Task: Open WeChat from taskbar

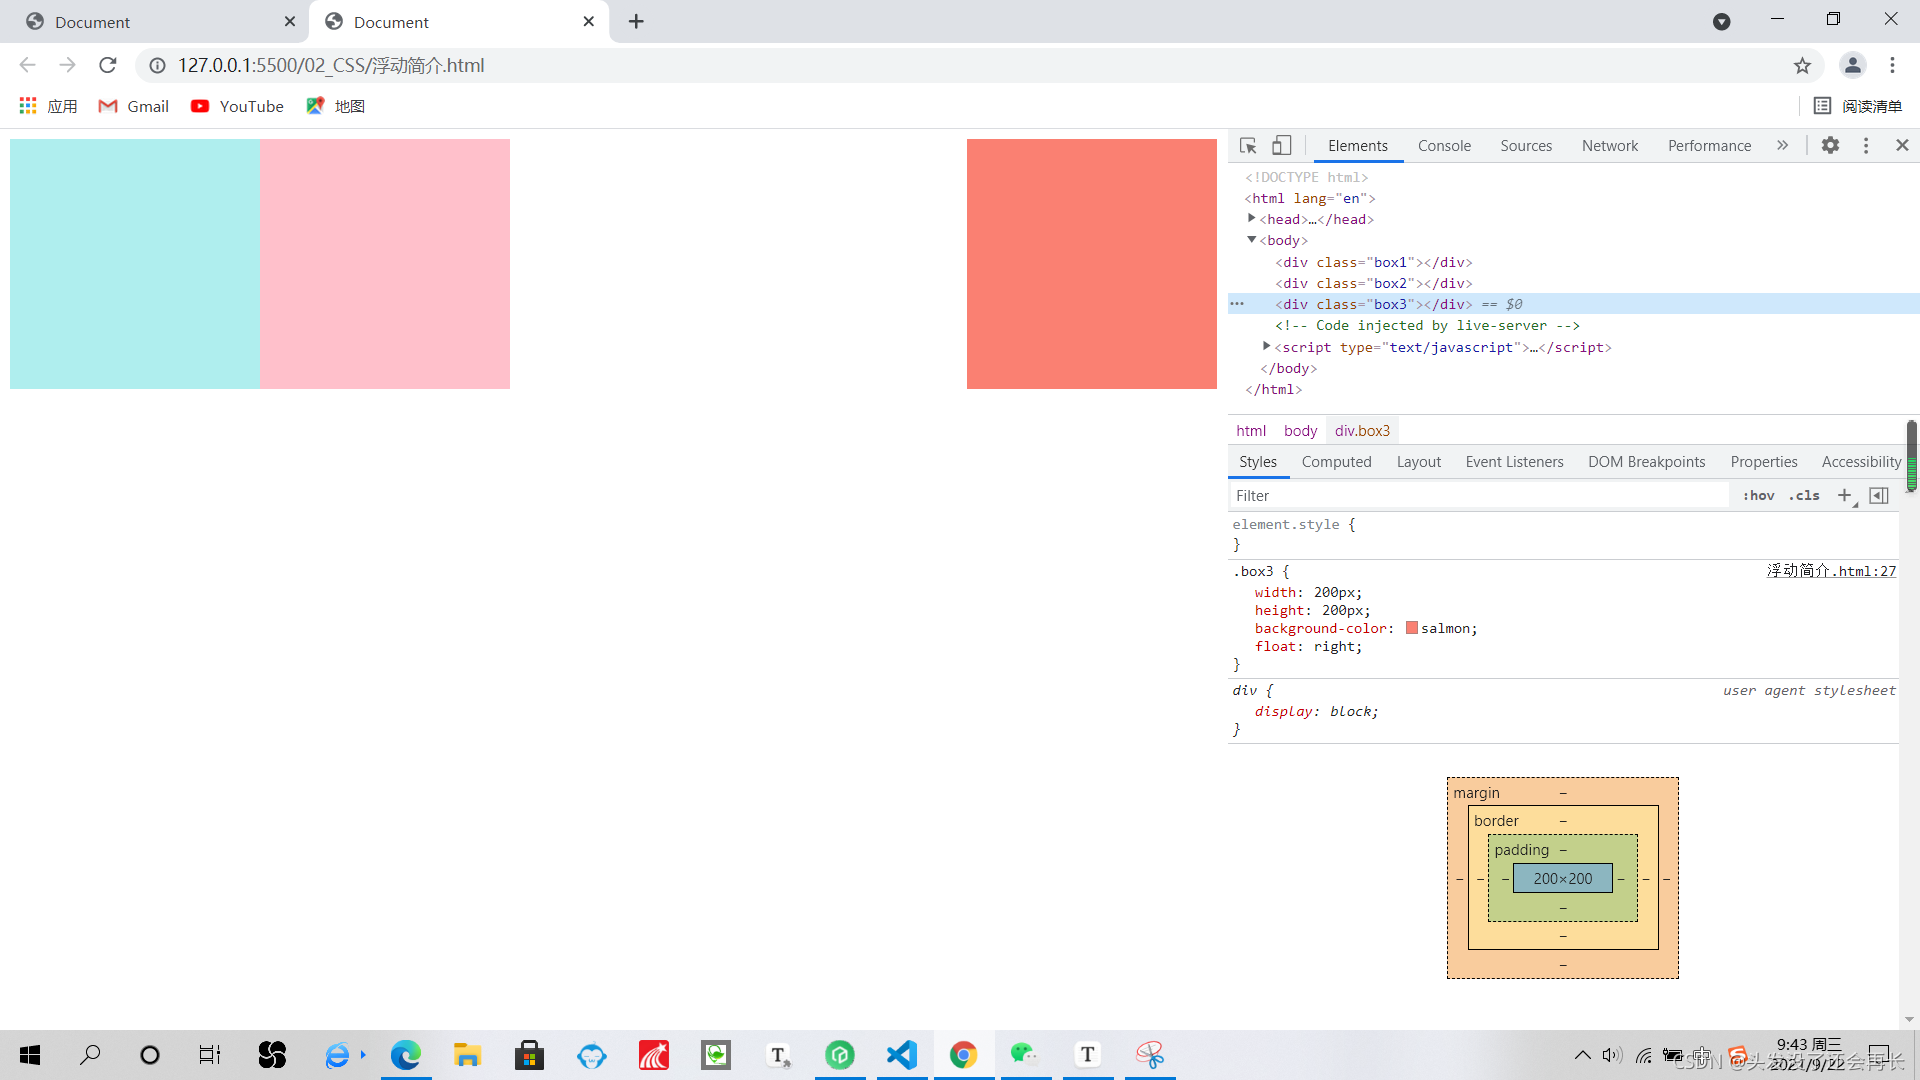Action: pos(1024,1055)
